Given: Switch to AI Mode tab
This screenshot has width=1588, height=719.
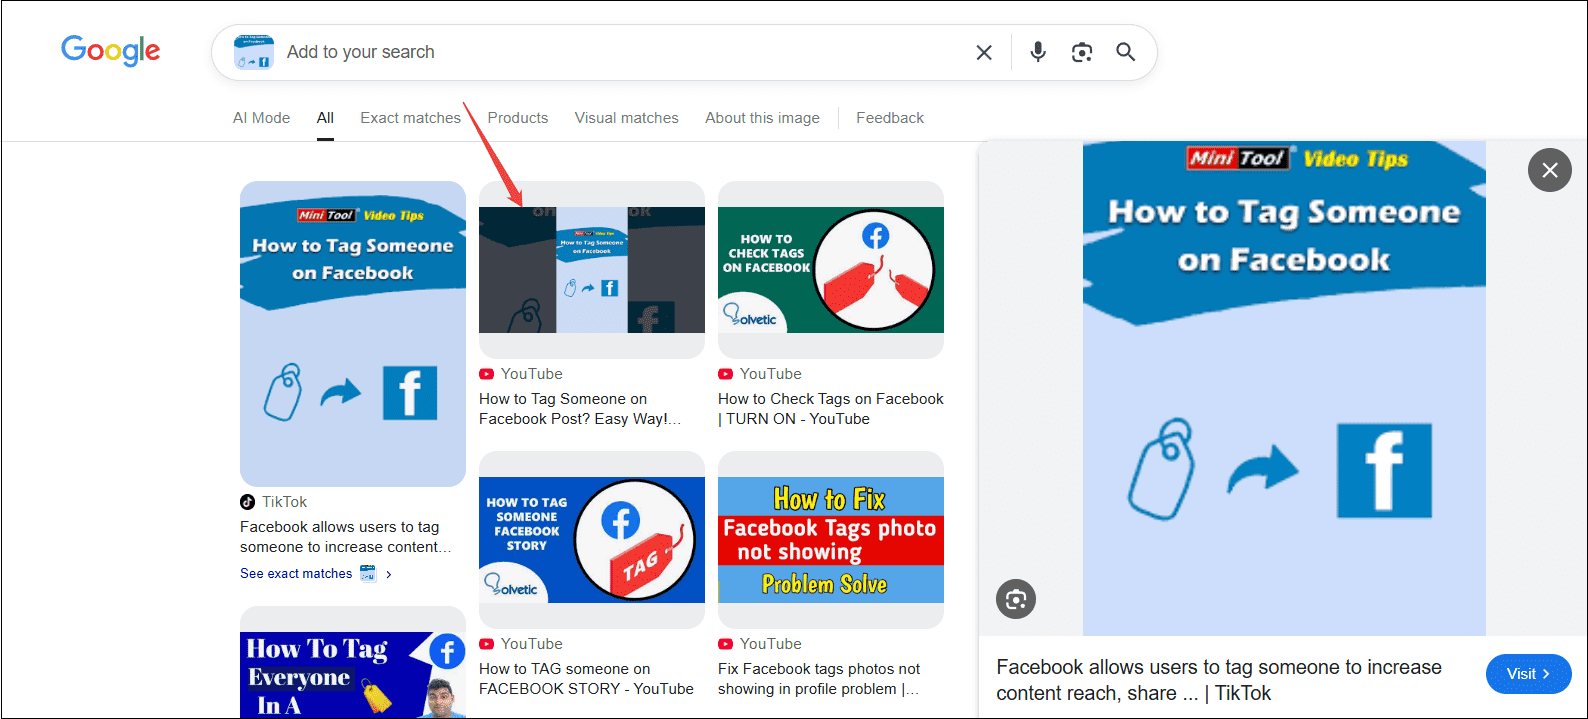Looking at the screenshot, I should tap(261, 118).
